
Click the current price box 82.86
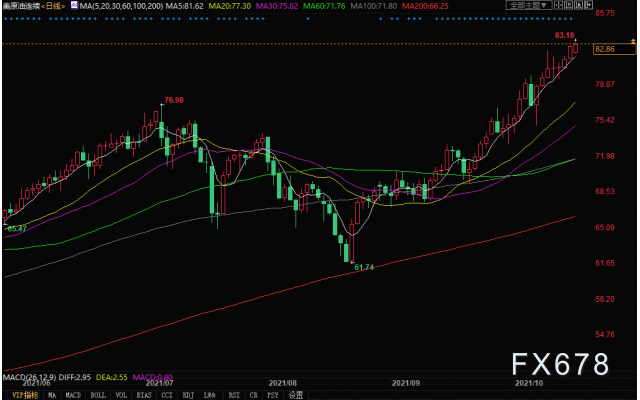[x=614, y=49]
